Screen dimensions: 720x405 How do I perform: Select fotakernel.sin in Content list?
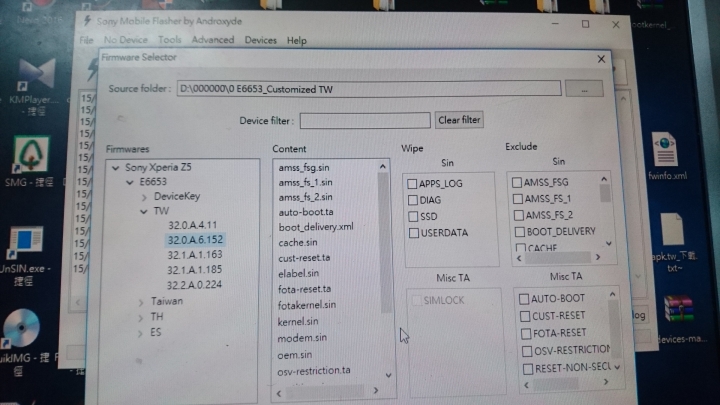pos(307,305)
